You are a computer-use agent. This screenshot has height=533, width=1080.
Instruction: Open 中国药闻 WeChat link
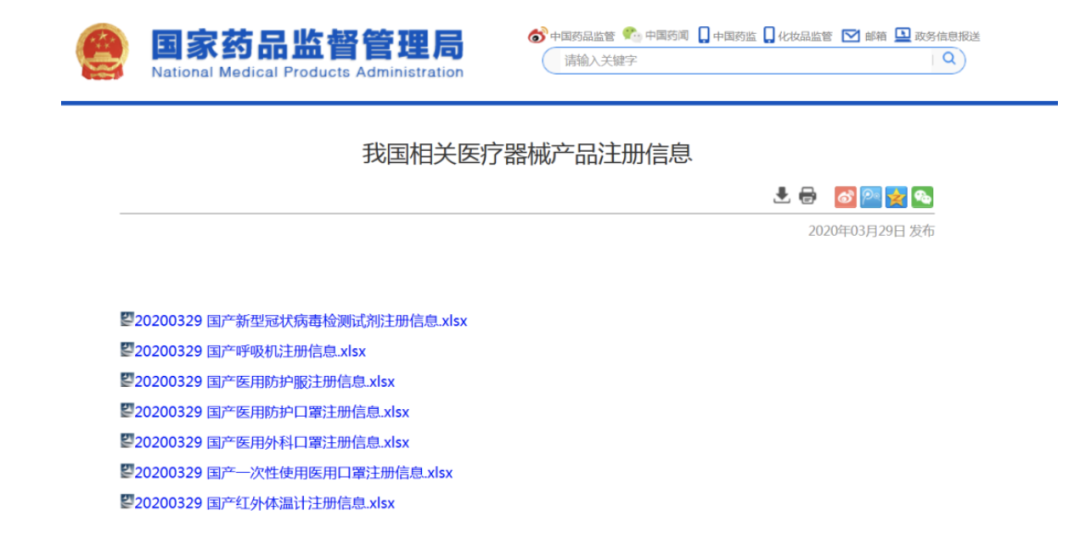tap(656, 36)
